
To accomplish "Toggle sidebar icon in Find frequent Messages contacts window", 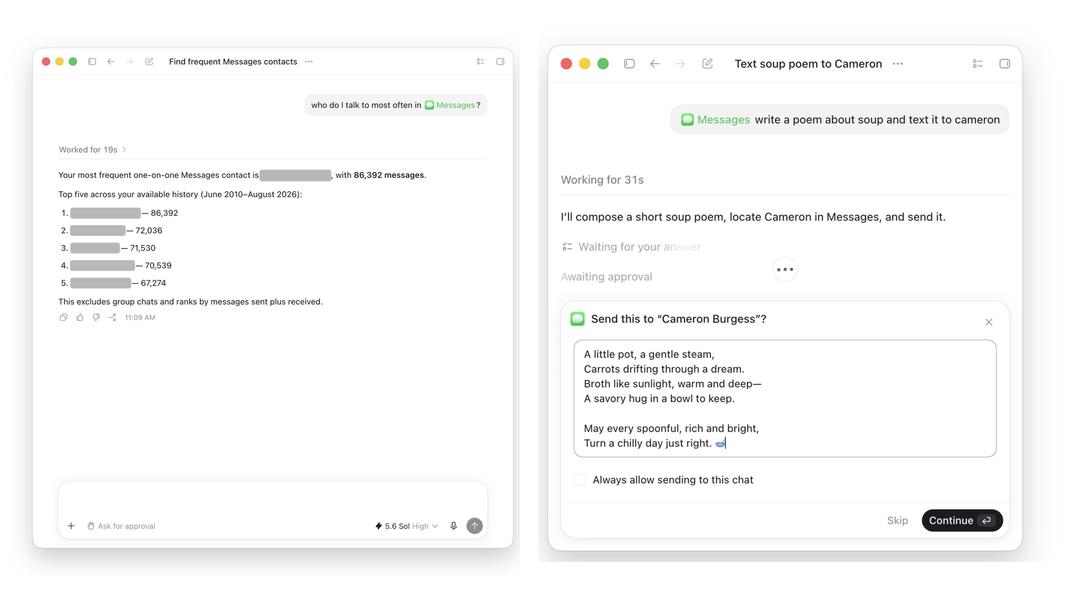I will [92, 61].
